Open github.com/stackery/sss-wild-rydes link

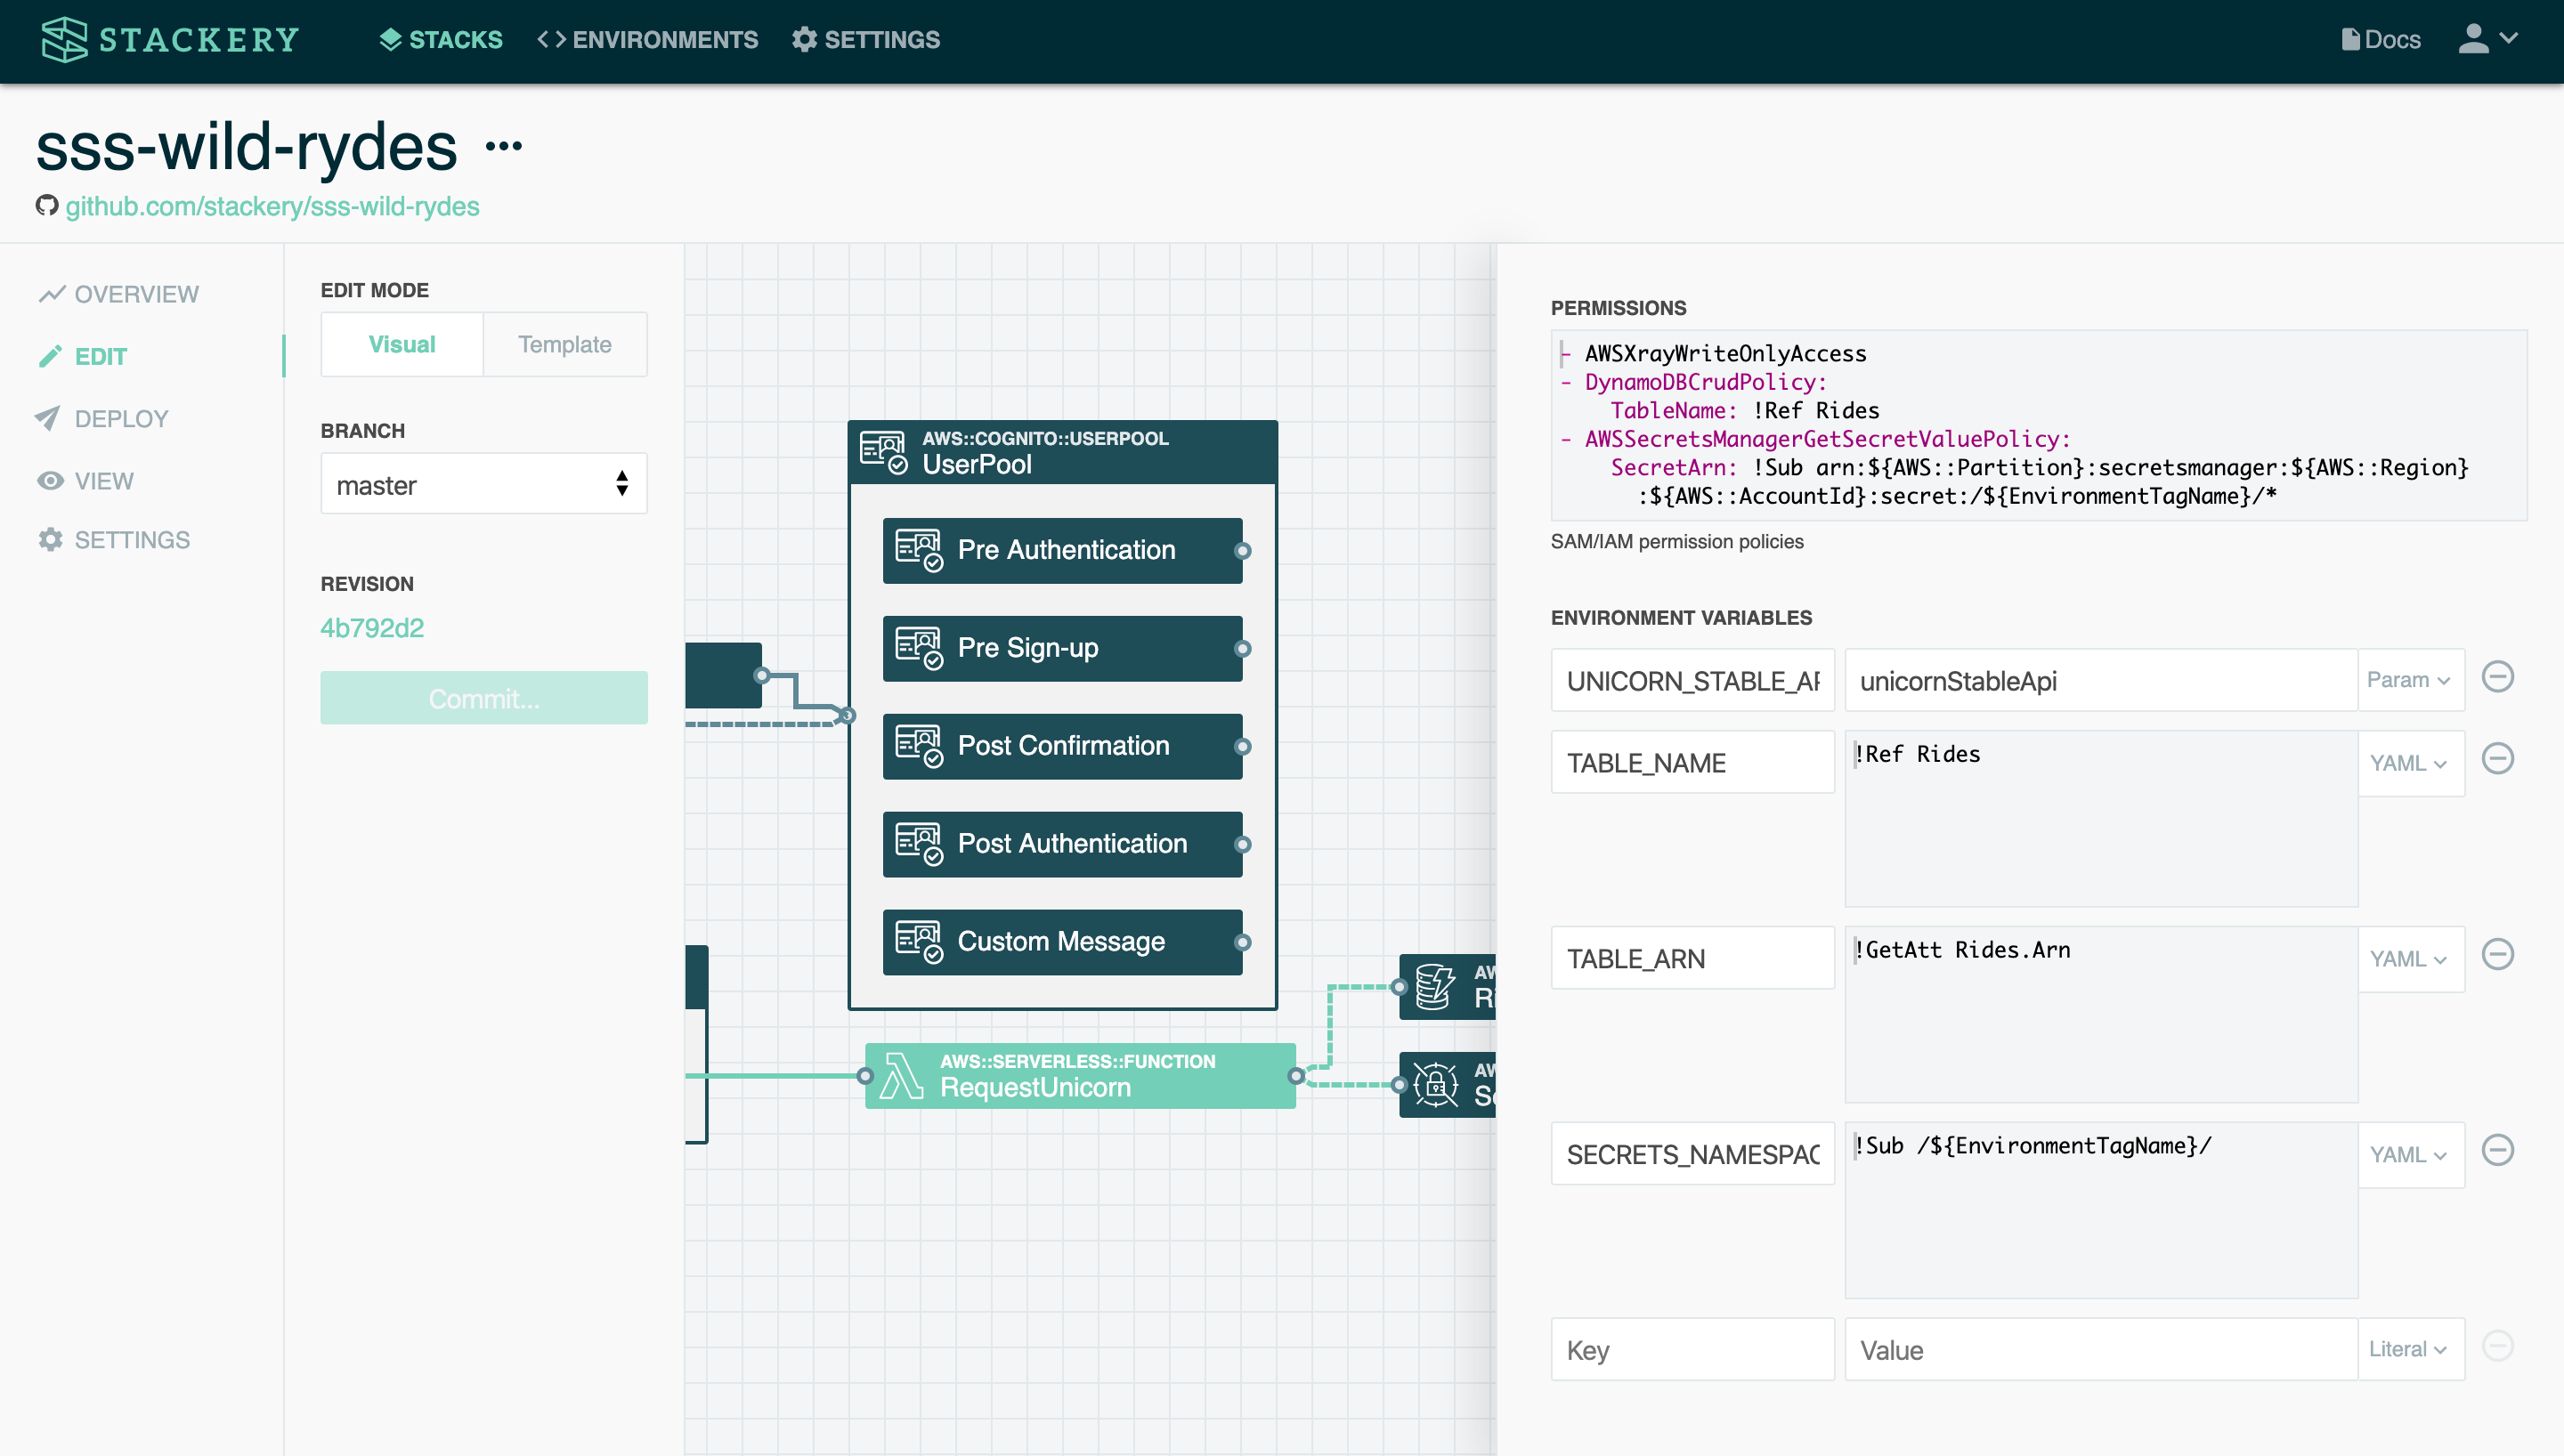272,206
